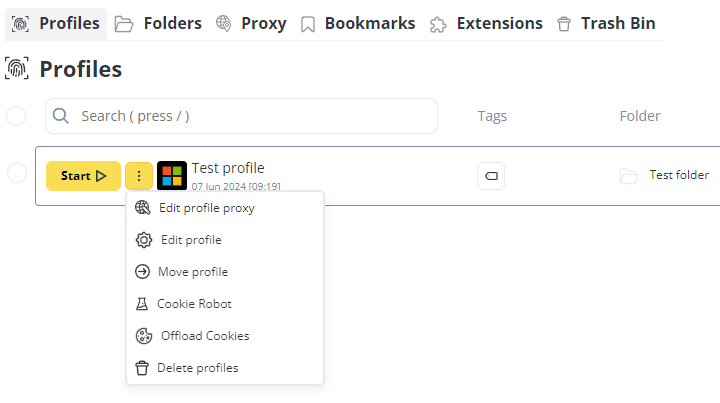Start the Test profile
The image size is (720, 403).
(83, 176)
